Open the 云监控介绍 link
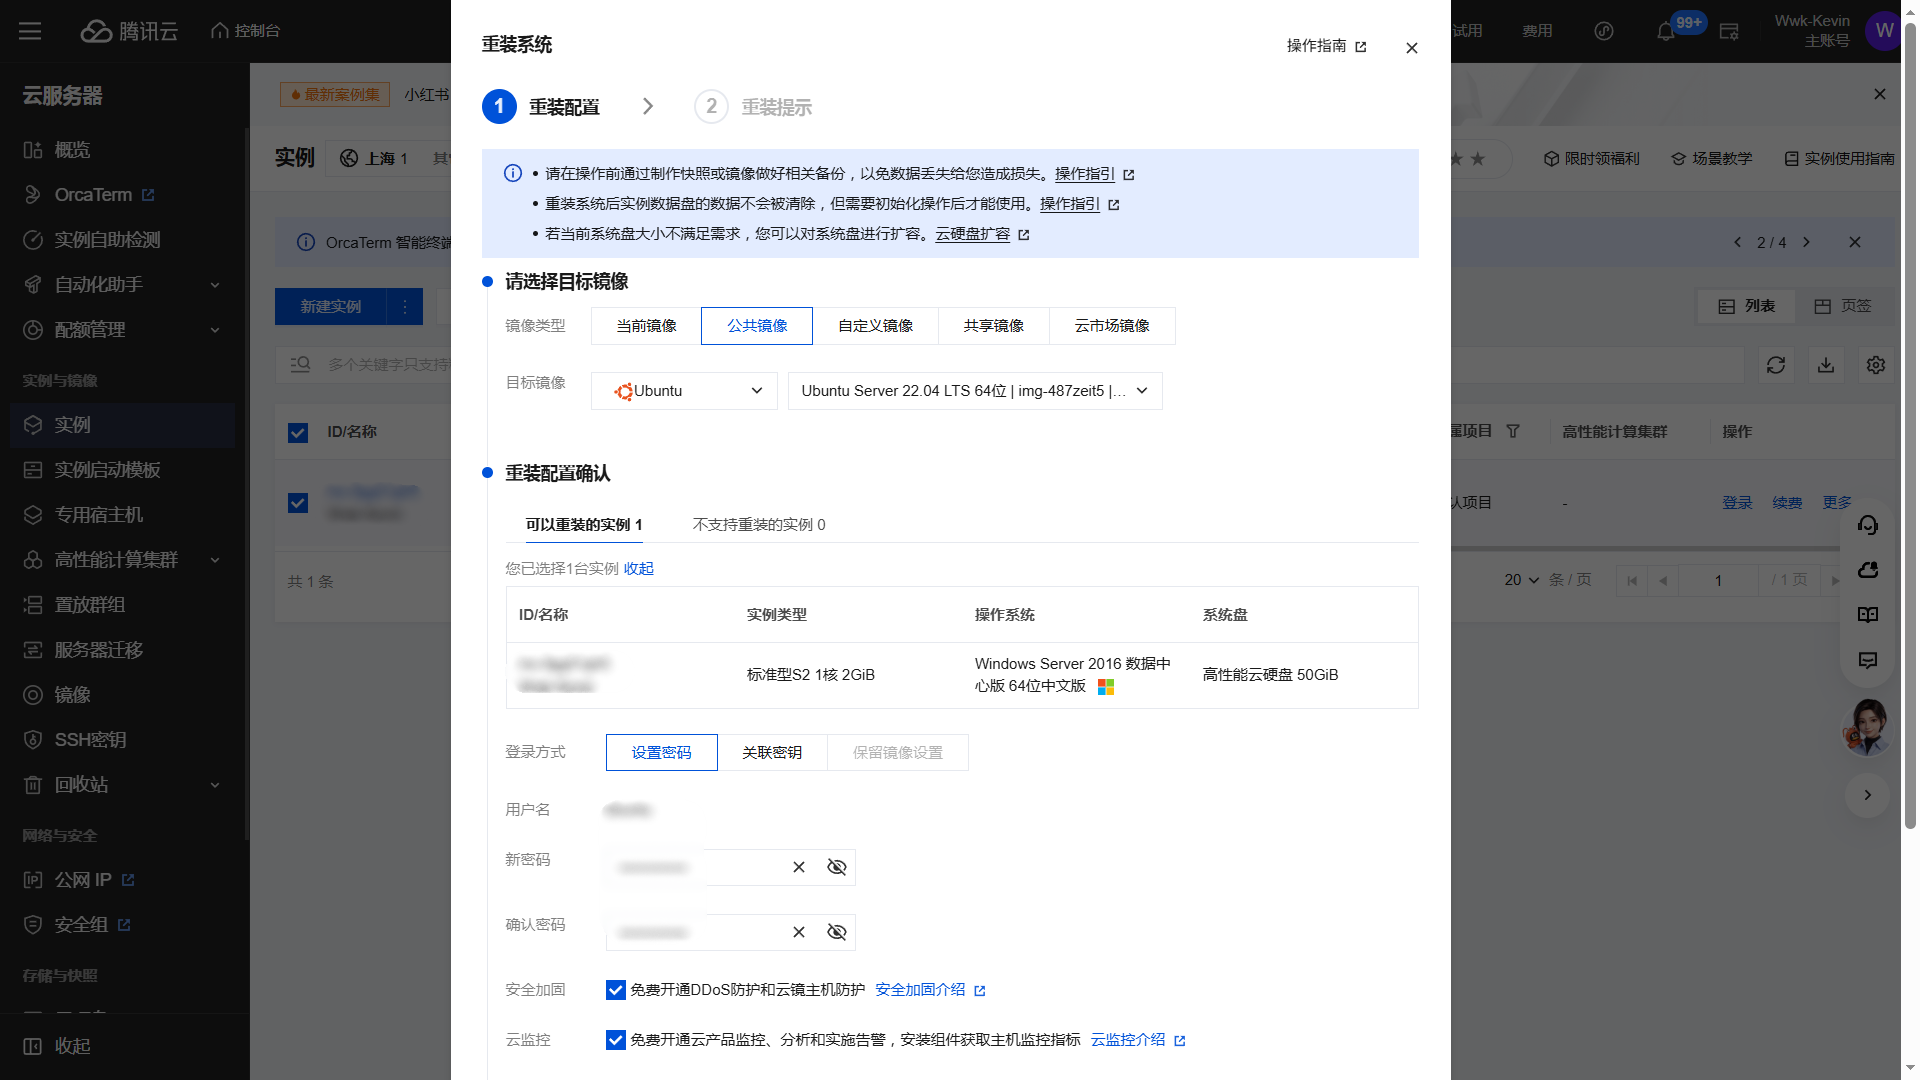1920x1080 pixels. click(x=1138, y=1040)
